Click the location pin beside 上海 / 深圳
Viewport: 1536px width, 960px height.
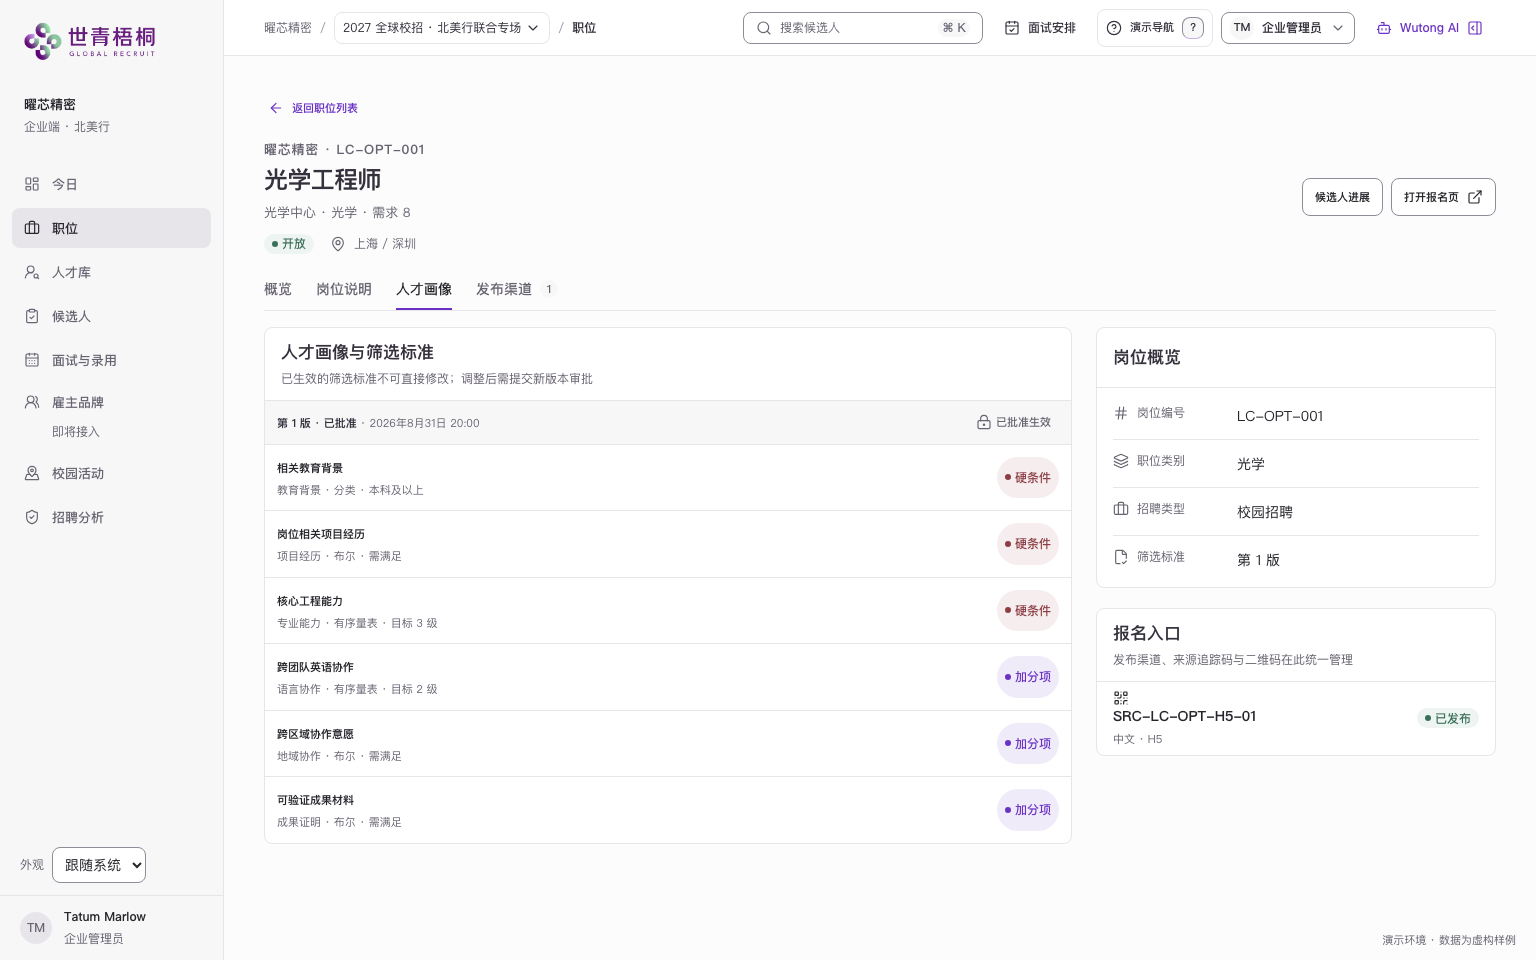338,244
